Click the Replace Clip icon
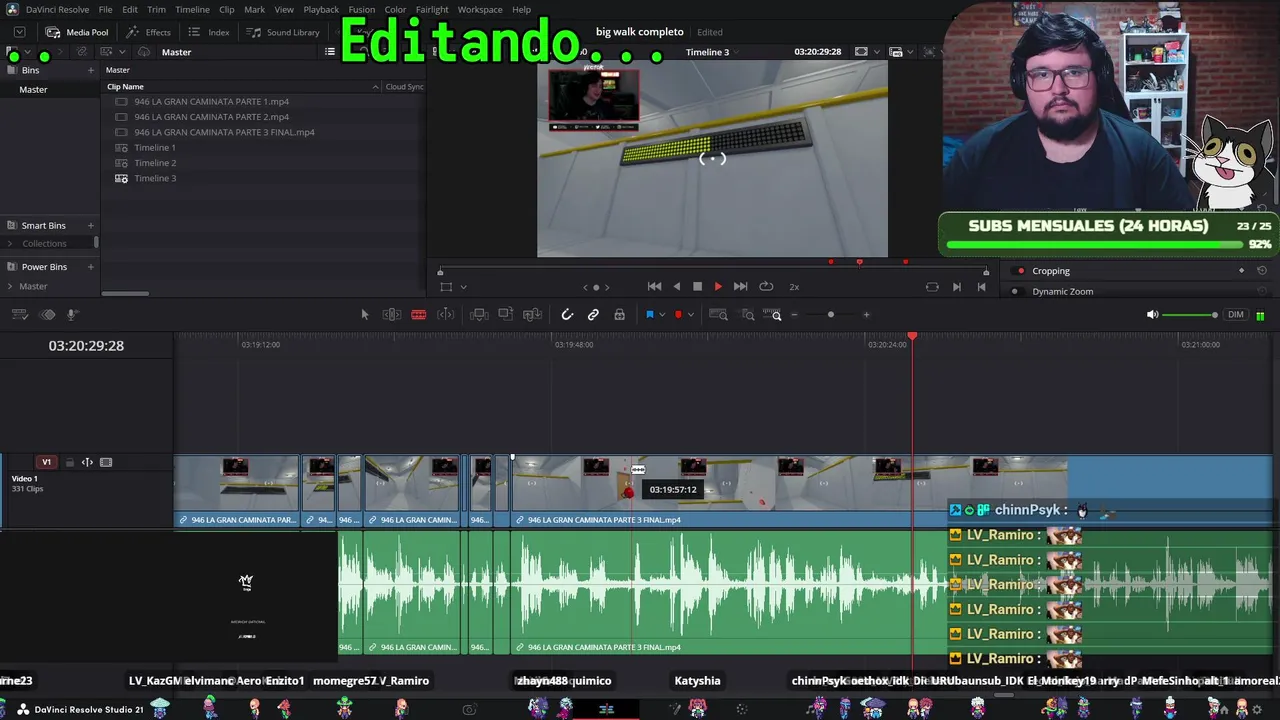Image resolution: width=1280 pixels, height=720 pixels. [x=533, y=315]
